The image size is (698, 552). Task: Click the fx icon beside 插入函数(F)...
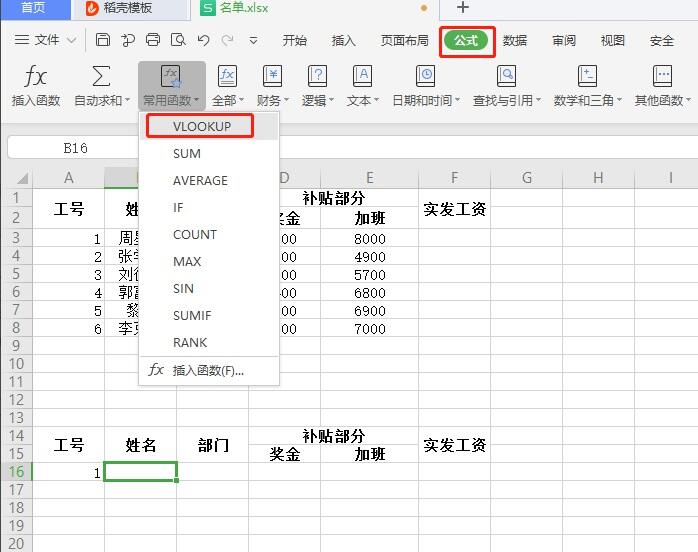(156, 369)
